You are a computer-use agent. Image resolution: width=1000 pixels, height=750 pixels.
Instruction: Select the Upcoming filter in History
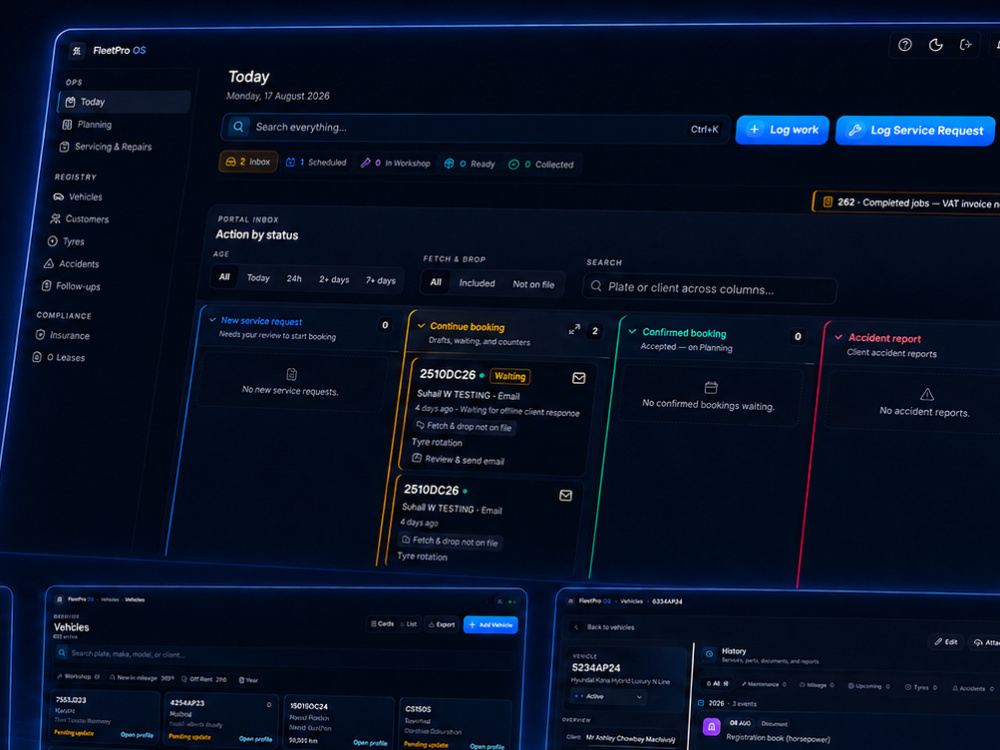point(869,686)
